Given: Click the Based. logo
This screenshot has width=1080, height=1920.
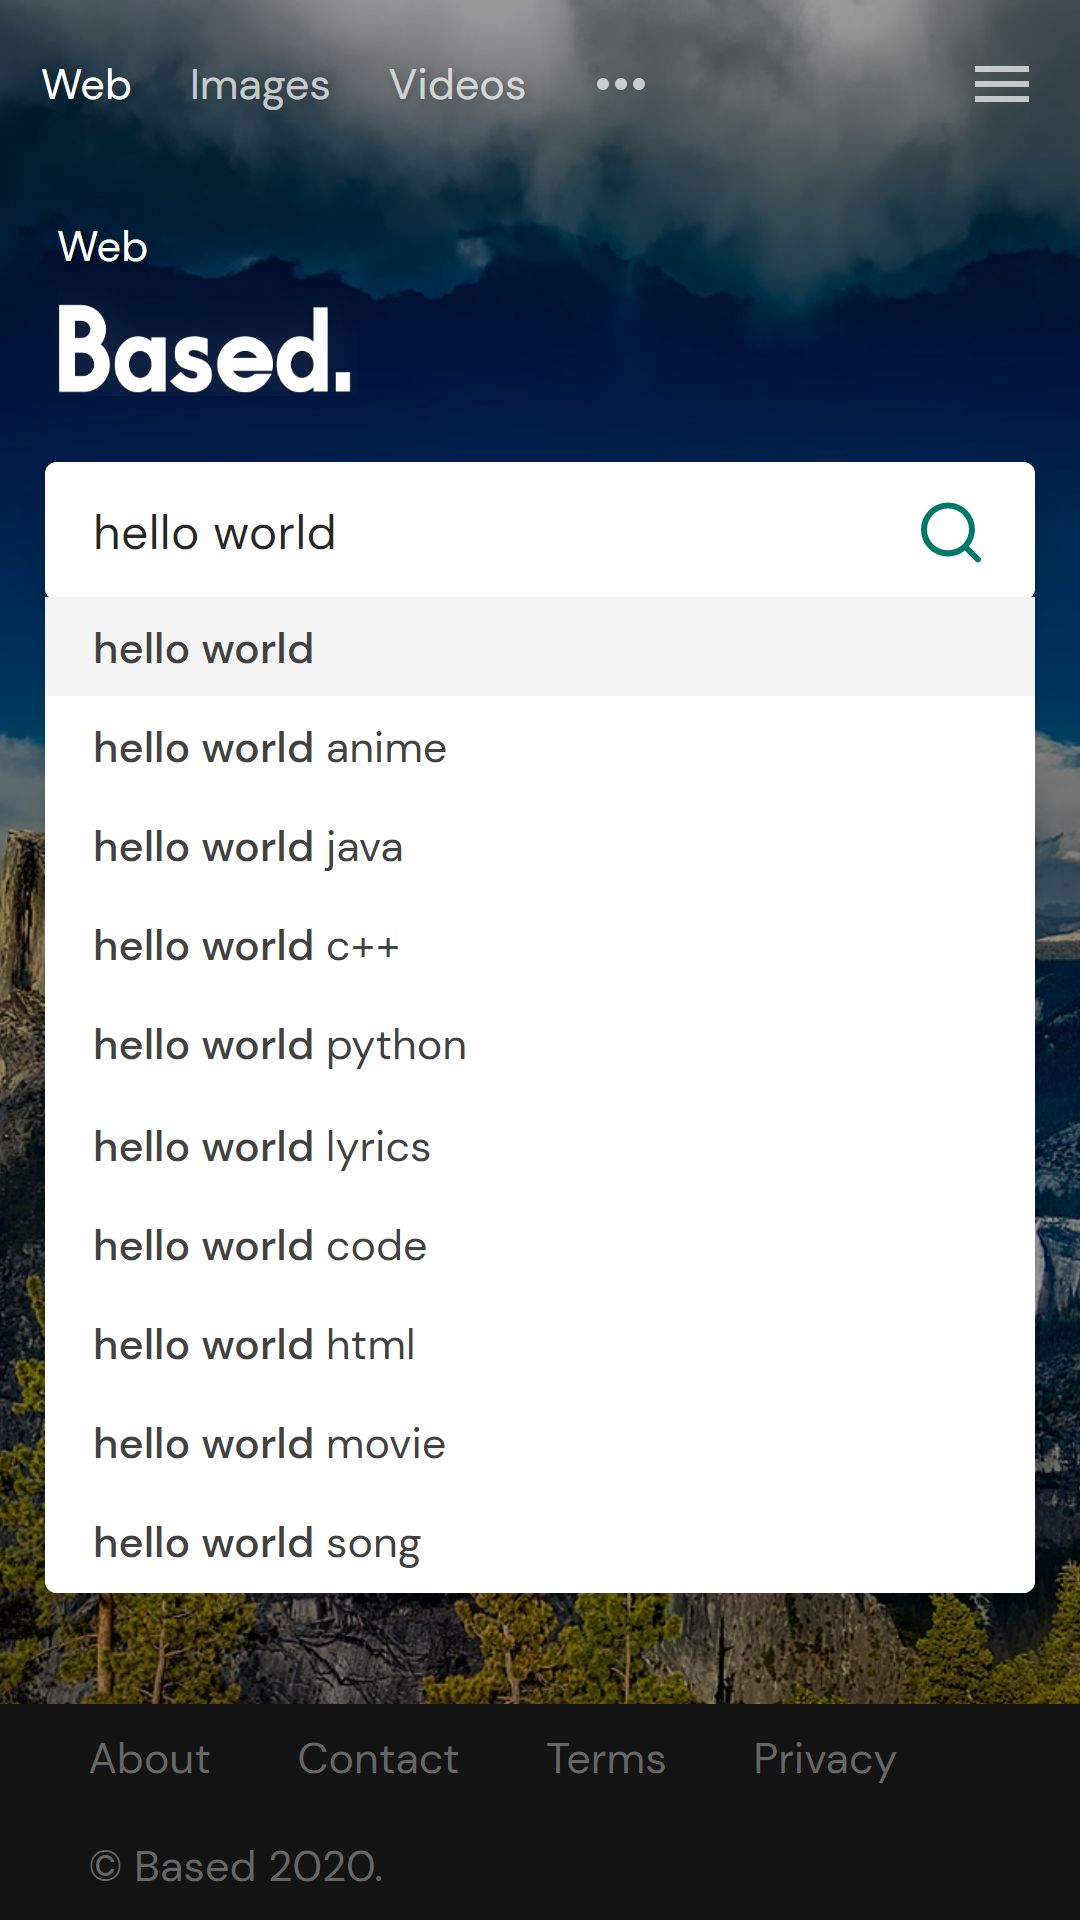Looking at the screenshot, I should point(205,351).
